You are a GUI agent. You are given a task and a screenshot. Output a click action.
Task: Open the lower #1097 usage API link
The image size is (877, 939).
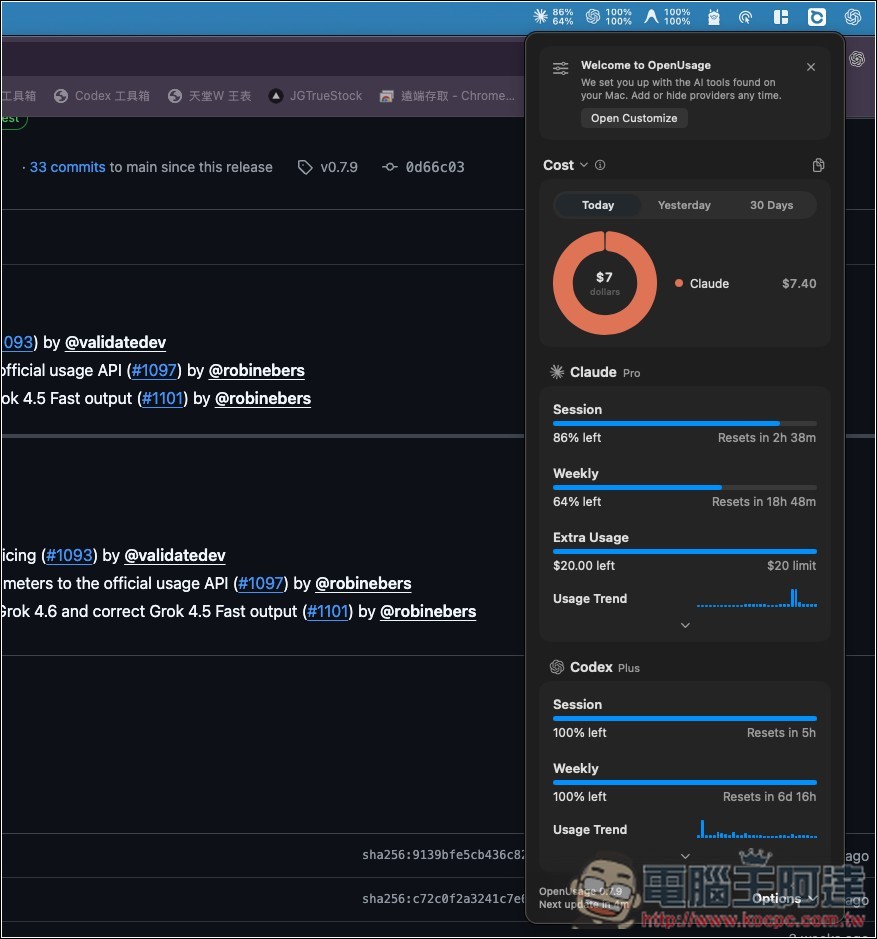coord(261,584)
